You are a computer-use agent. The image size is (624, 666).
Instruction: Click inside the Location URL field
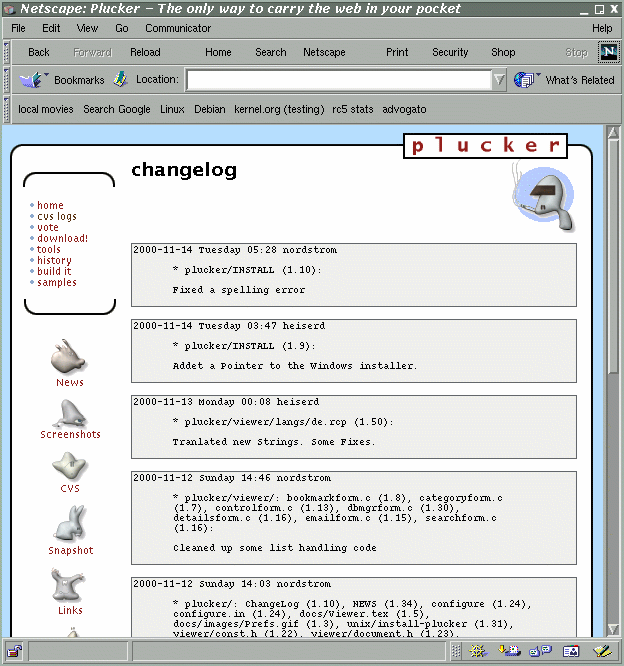coord(339,80)
